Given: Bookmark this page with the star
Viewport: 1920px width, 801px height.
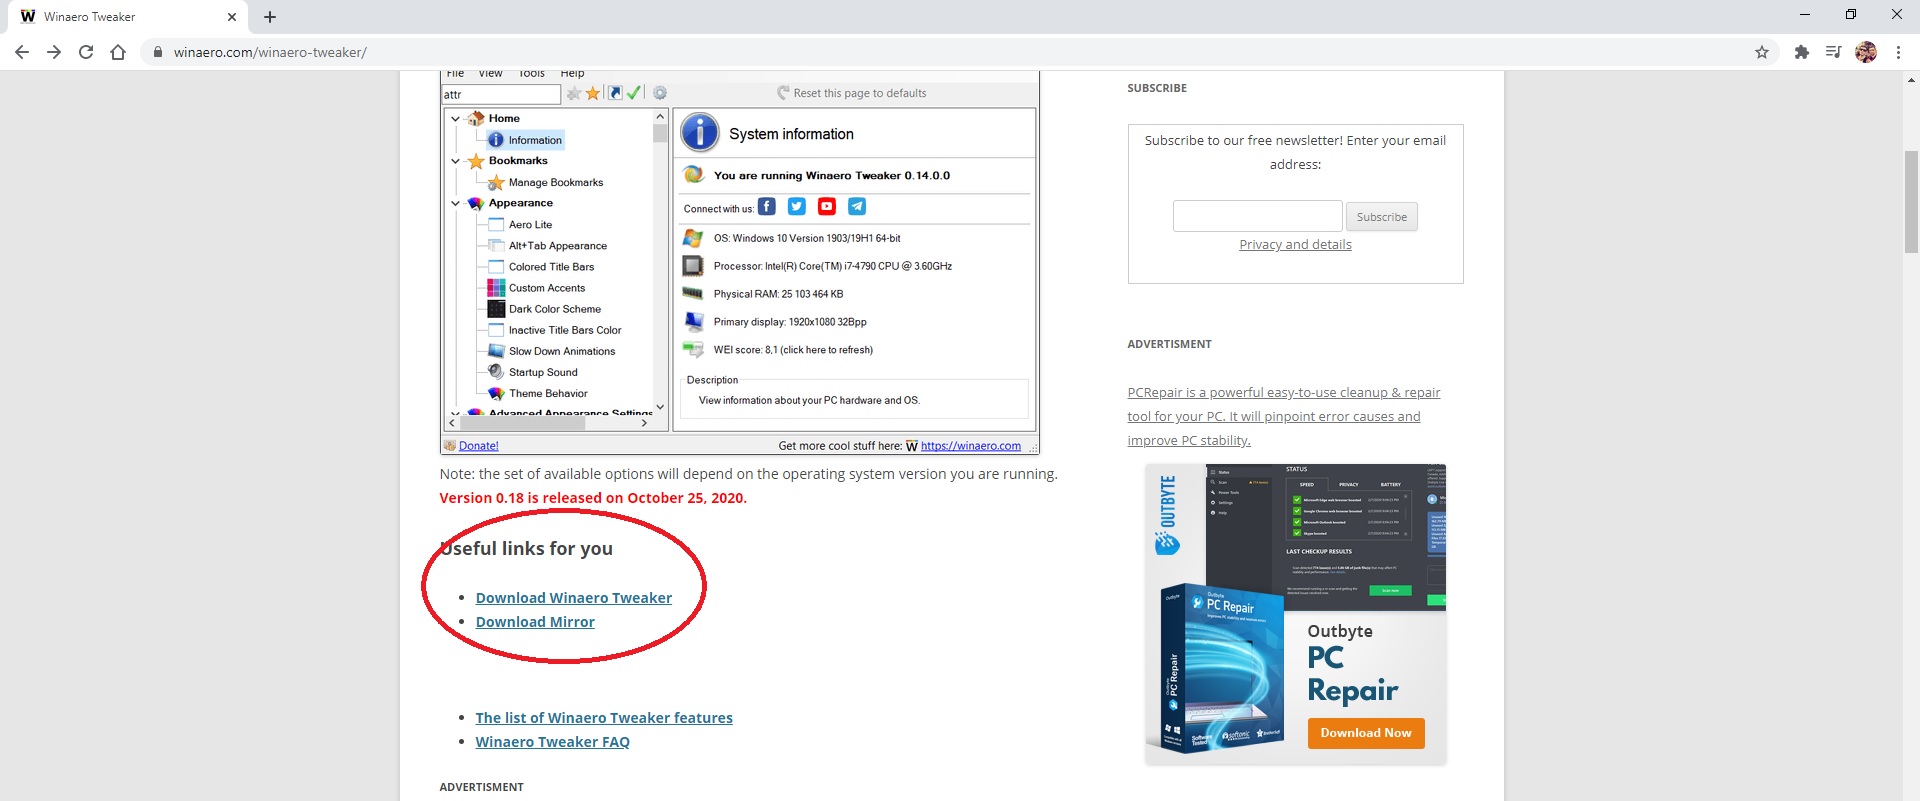Looking at the screenshot, I should click(1762, 52).
